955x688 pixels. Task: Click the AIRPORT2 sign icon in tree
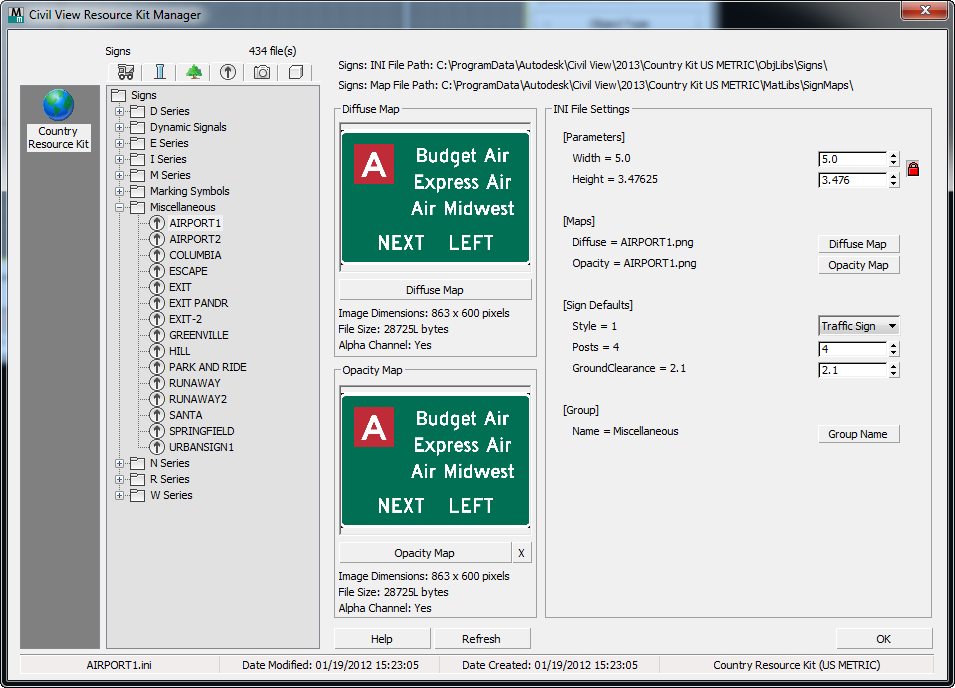click(157, 239)
